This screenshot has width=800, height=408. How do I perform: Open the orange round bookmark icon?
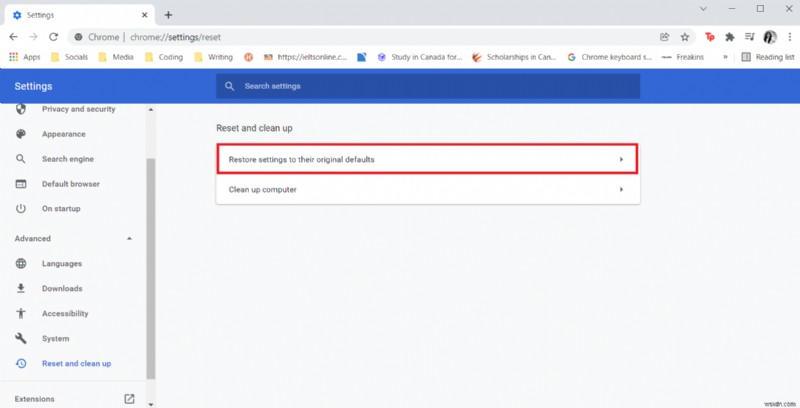click(248, 57)
